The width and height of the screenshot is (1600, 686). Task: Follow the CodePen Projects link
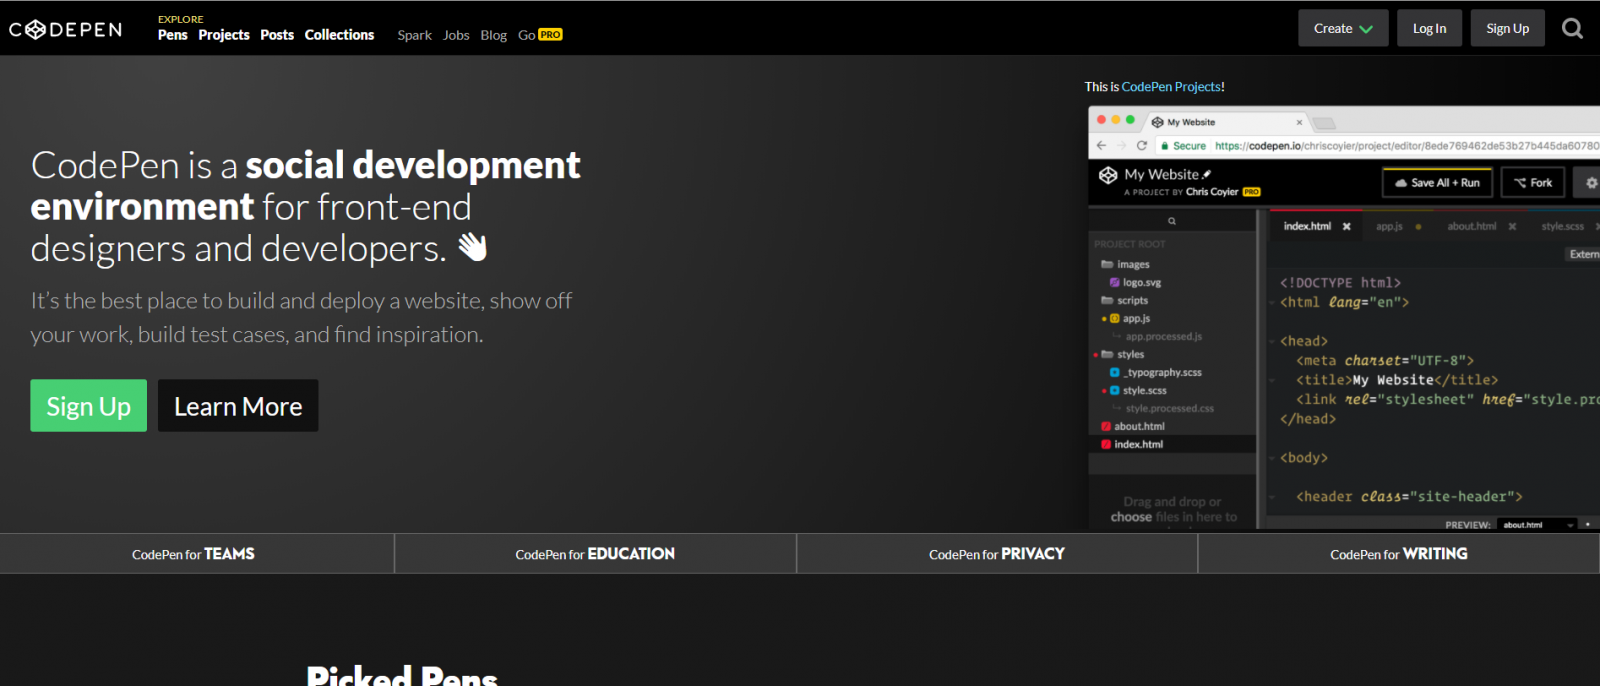[1171, 87]
